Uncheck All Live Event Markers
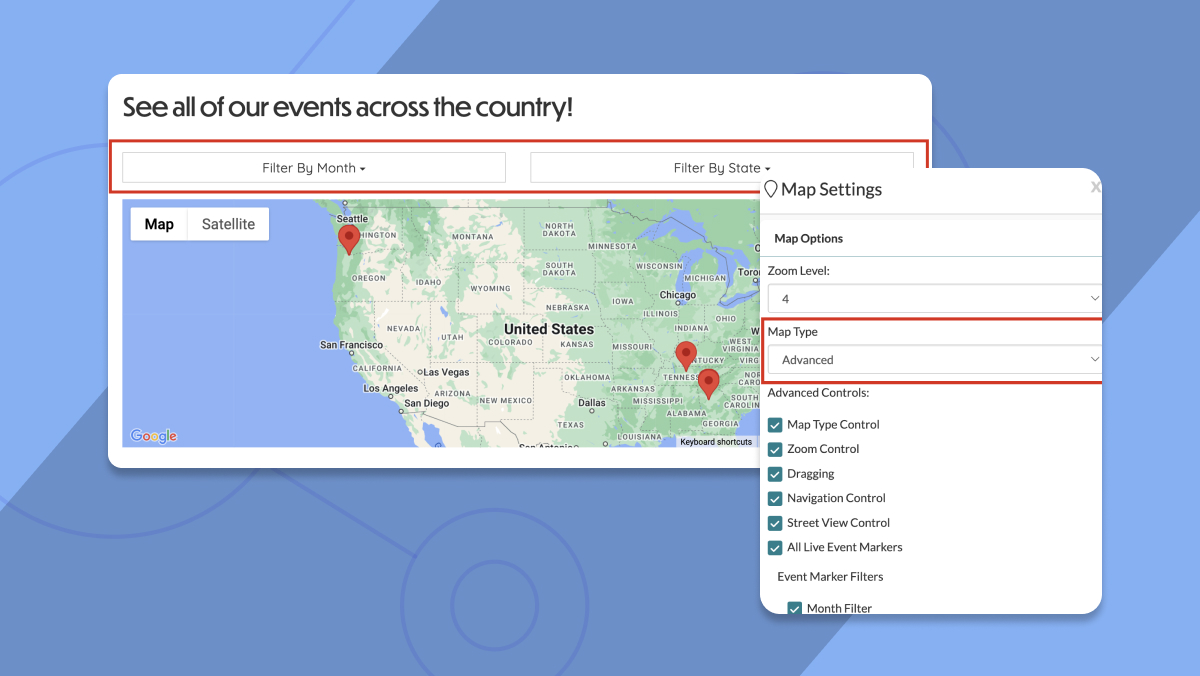The height and width of the screenshot is (676, 1200). point(774,547)
